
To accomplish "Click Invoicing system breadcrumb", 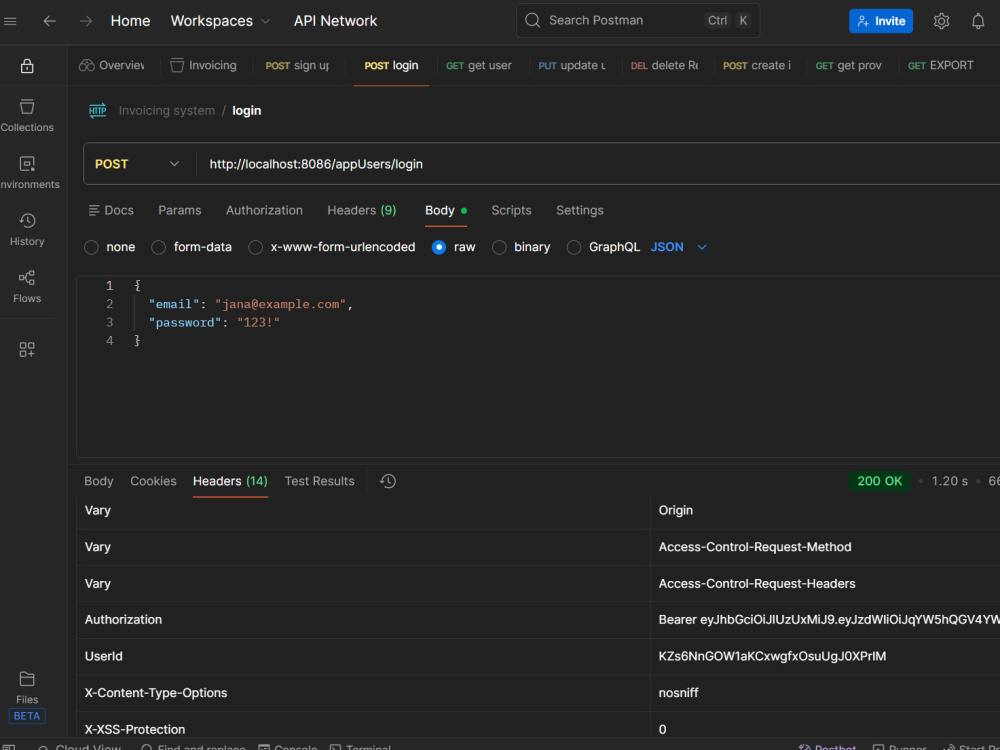I will click(x=166, y=110).
